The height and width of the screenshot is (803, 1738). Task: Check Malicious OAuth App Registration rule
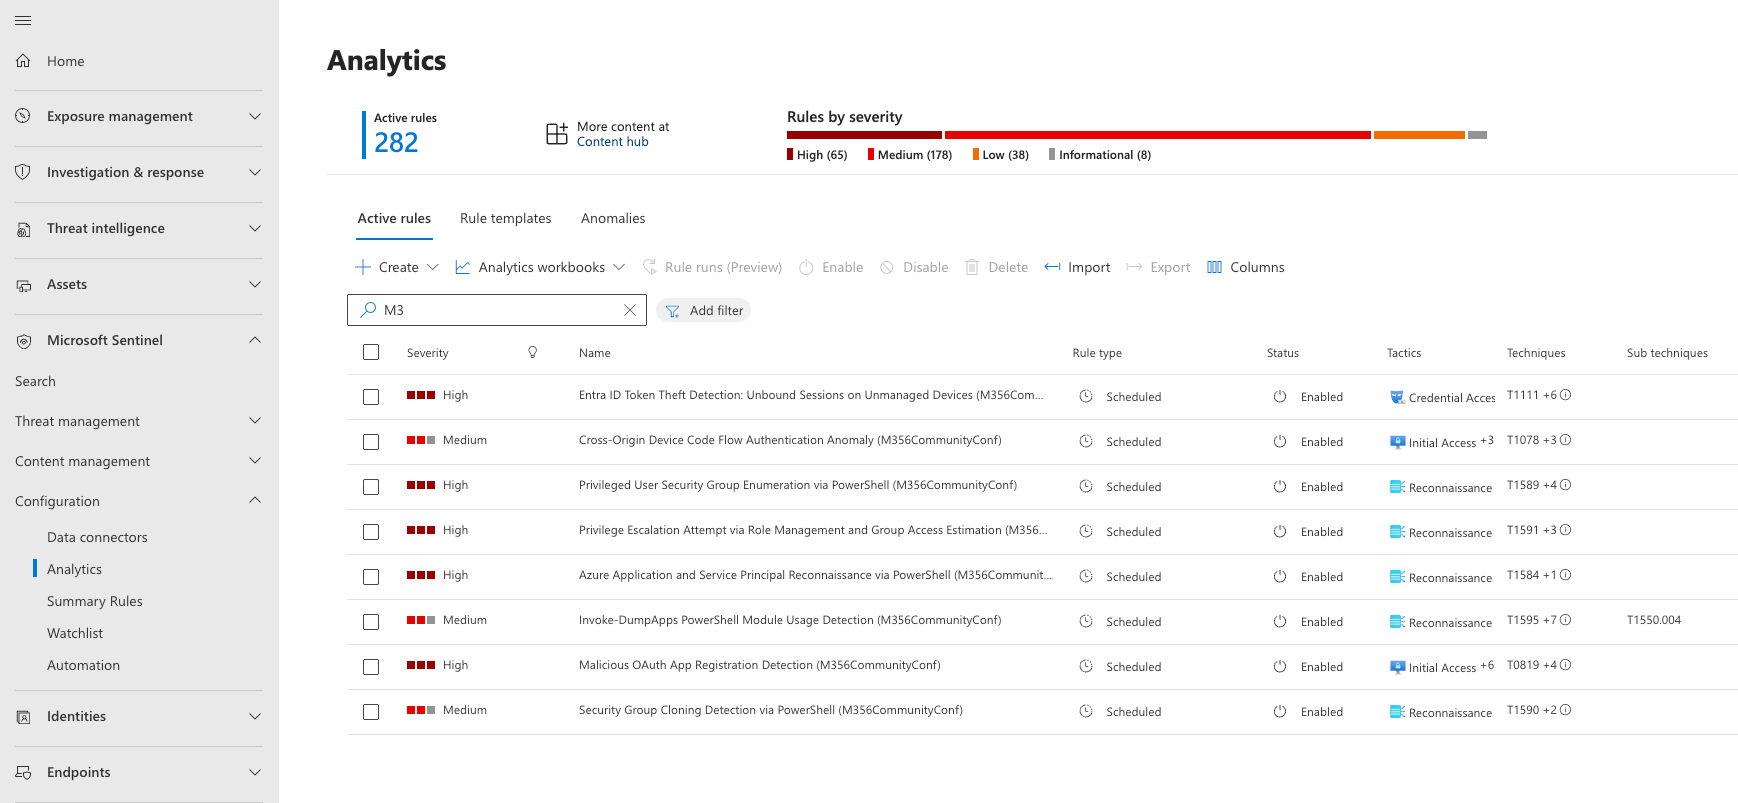(371, 667)
